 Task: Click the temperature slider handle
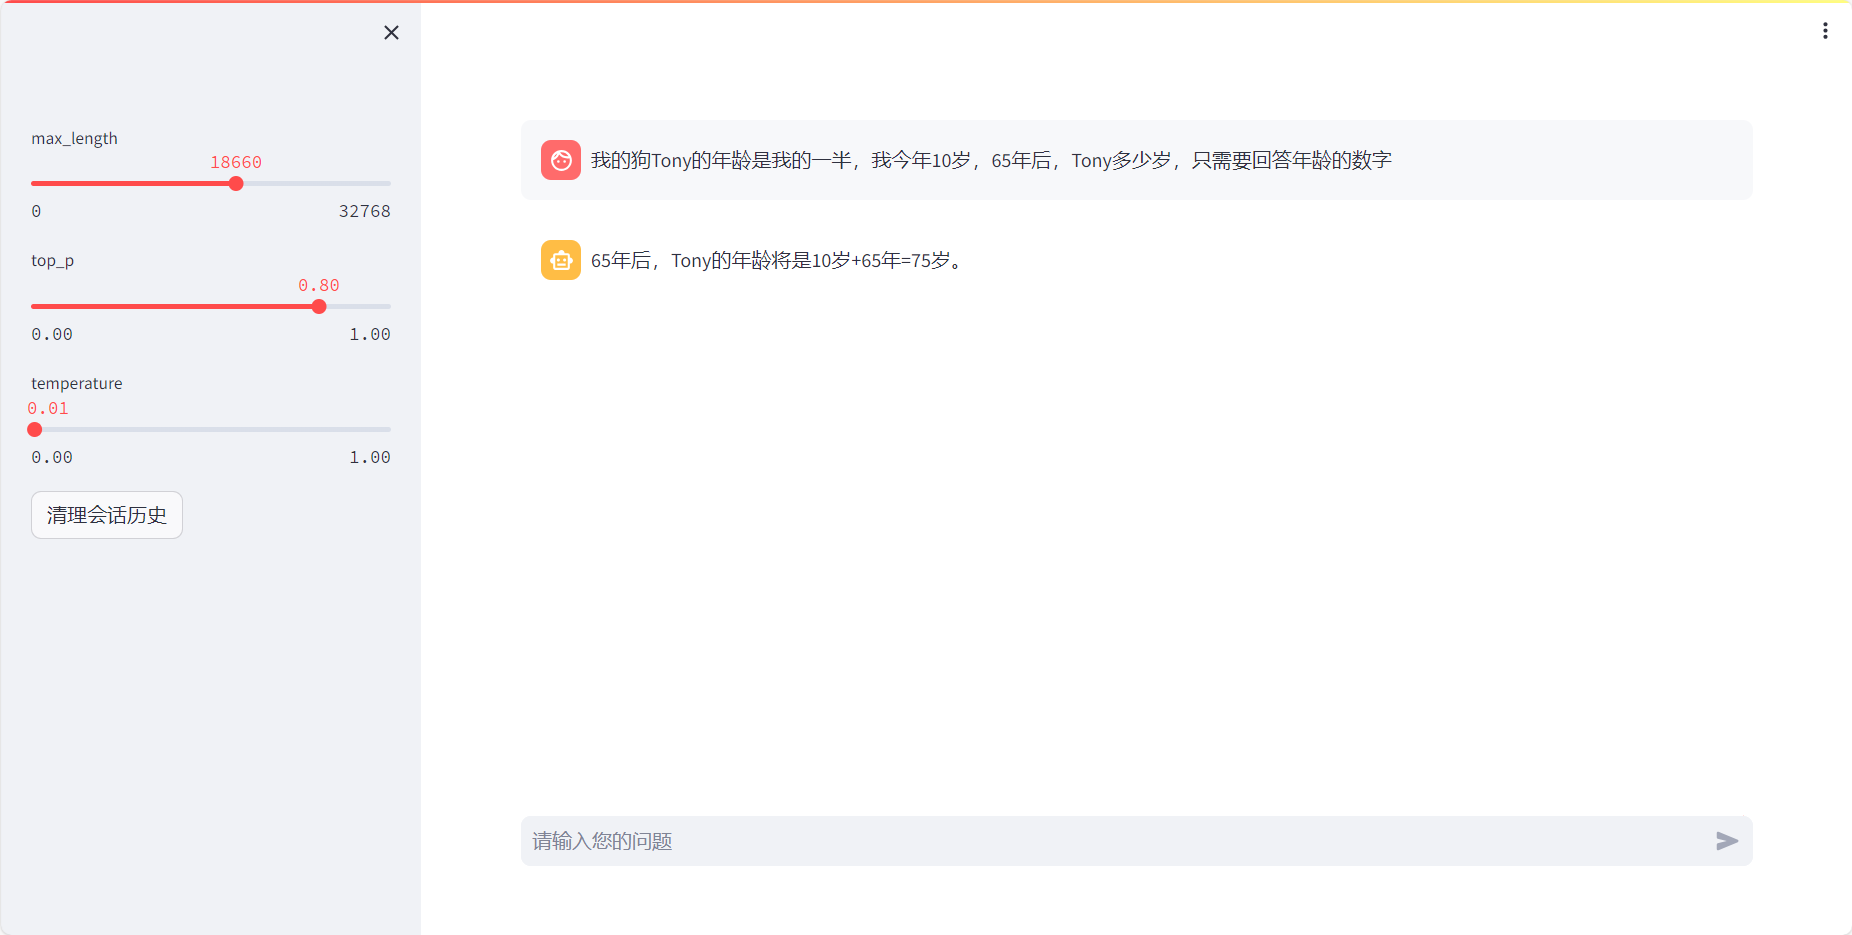(35, 430)
